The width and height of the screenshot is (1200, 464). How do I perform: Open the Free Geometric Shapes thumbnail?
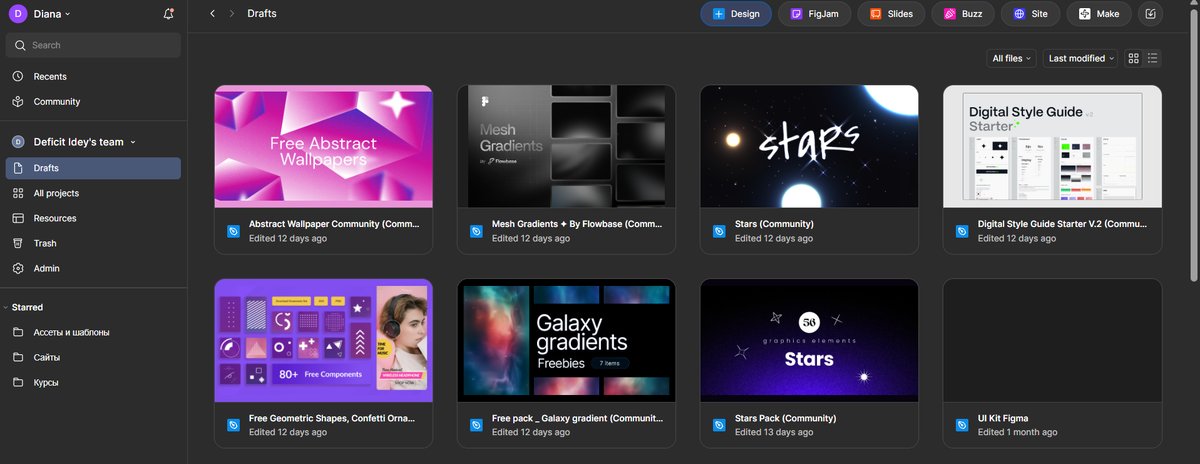324,341
